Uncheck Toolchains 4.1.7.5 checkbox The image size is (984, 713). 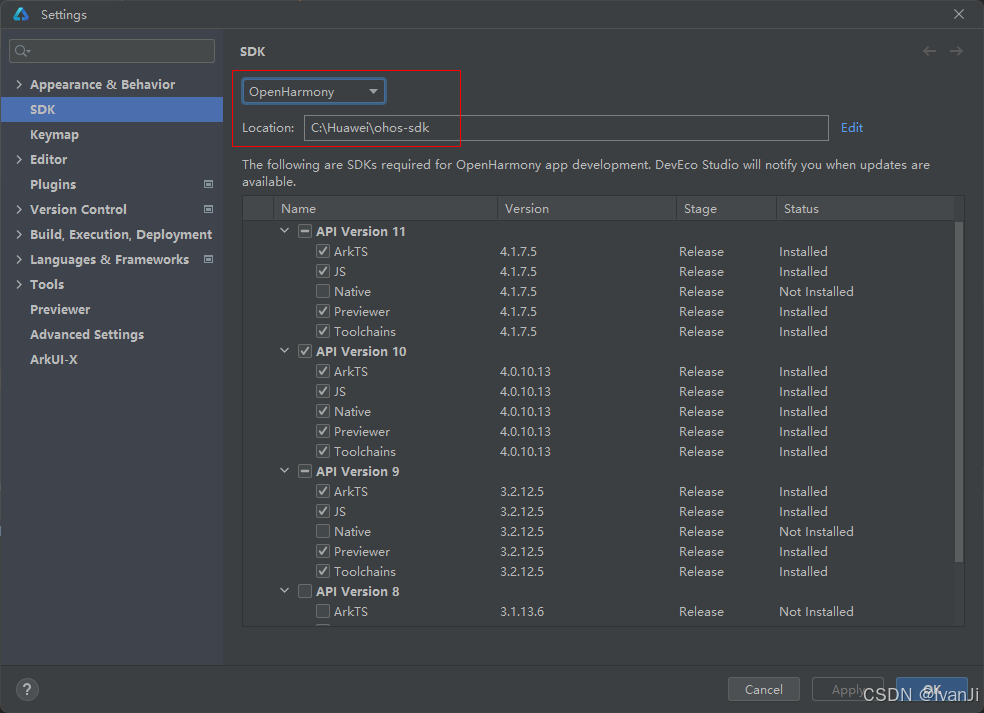[x=323, y=331]
